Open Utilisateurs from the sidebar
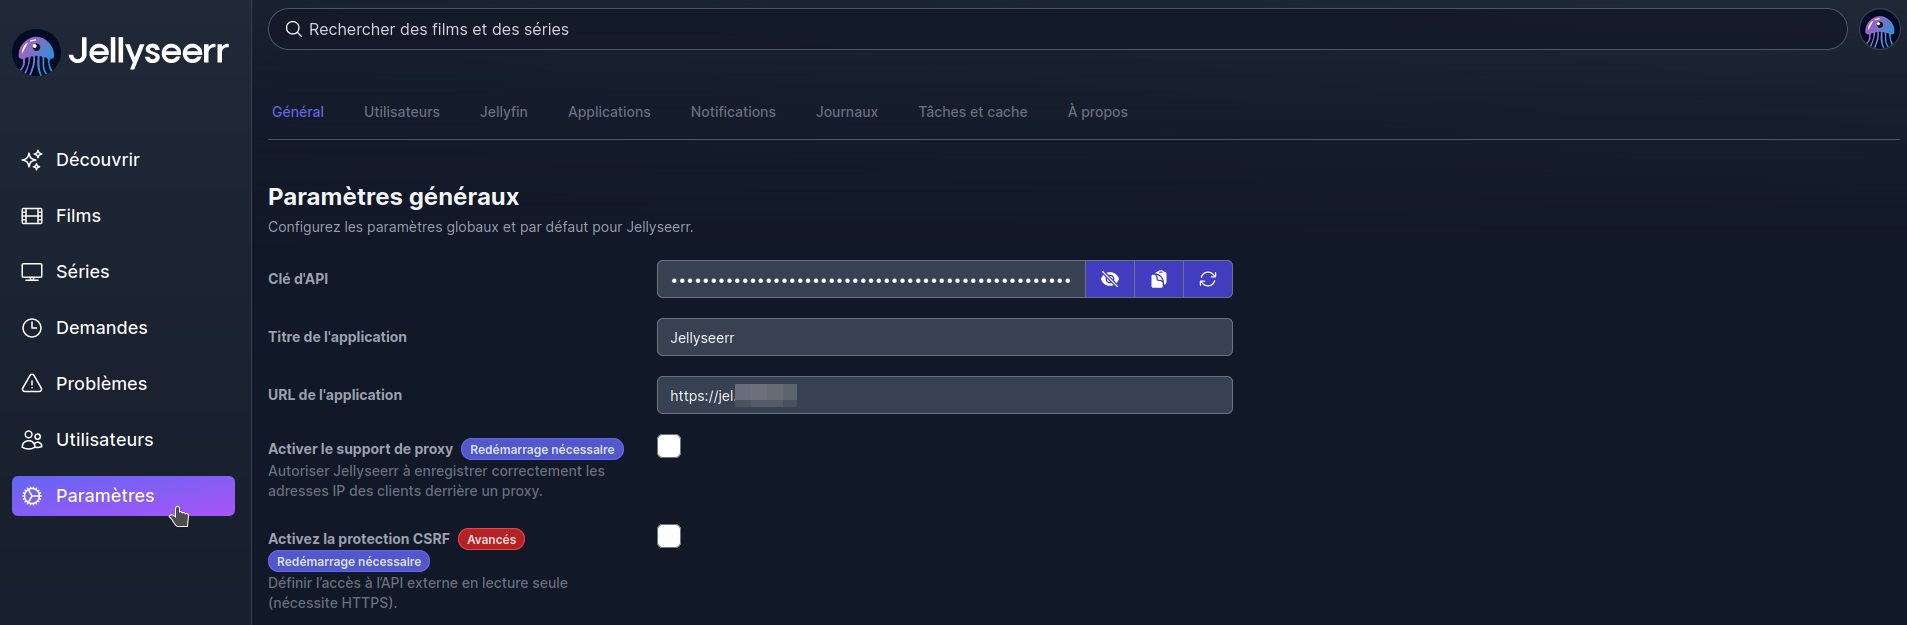1907x625 pixels. [123, 440]
